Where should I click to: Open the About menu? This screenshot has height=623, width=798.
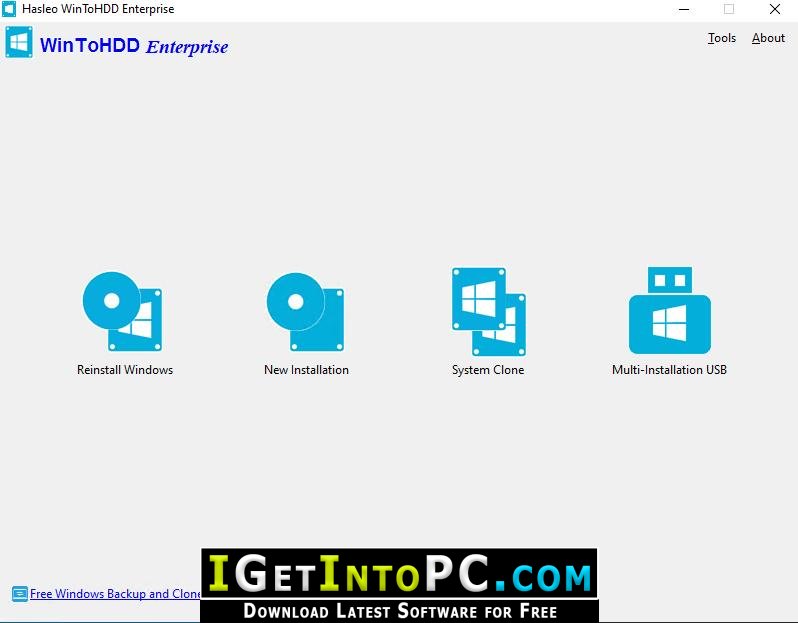click(768, 38)
